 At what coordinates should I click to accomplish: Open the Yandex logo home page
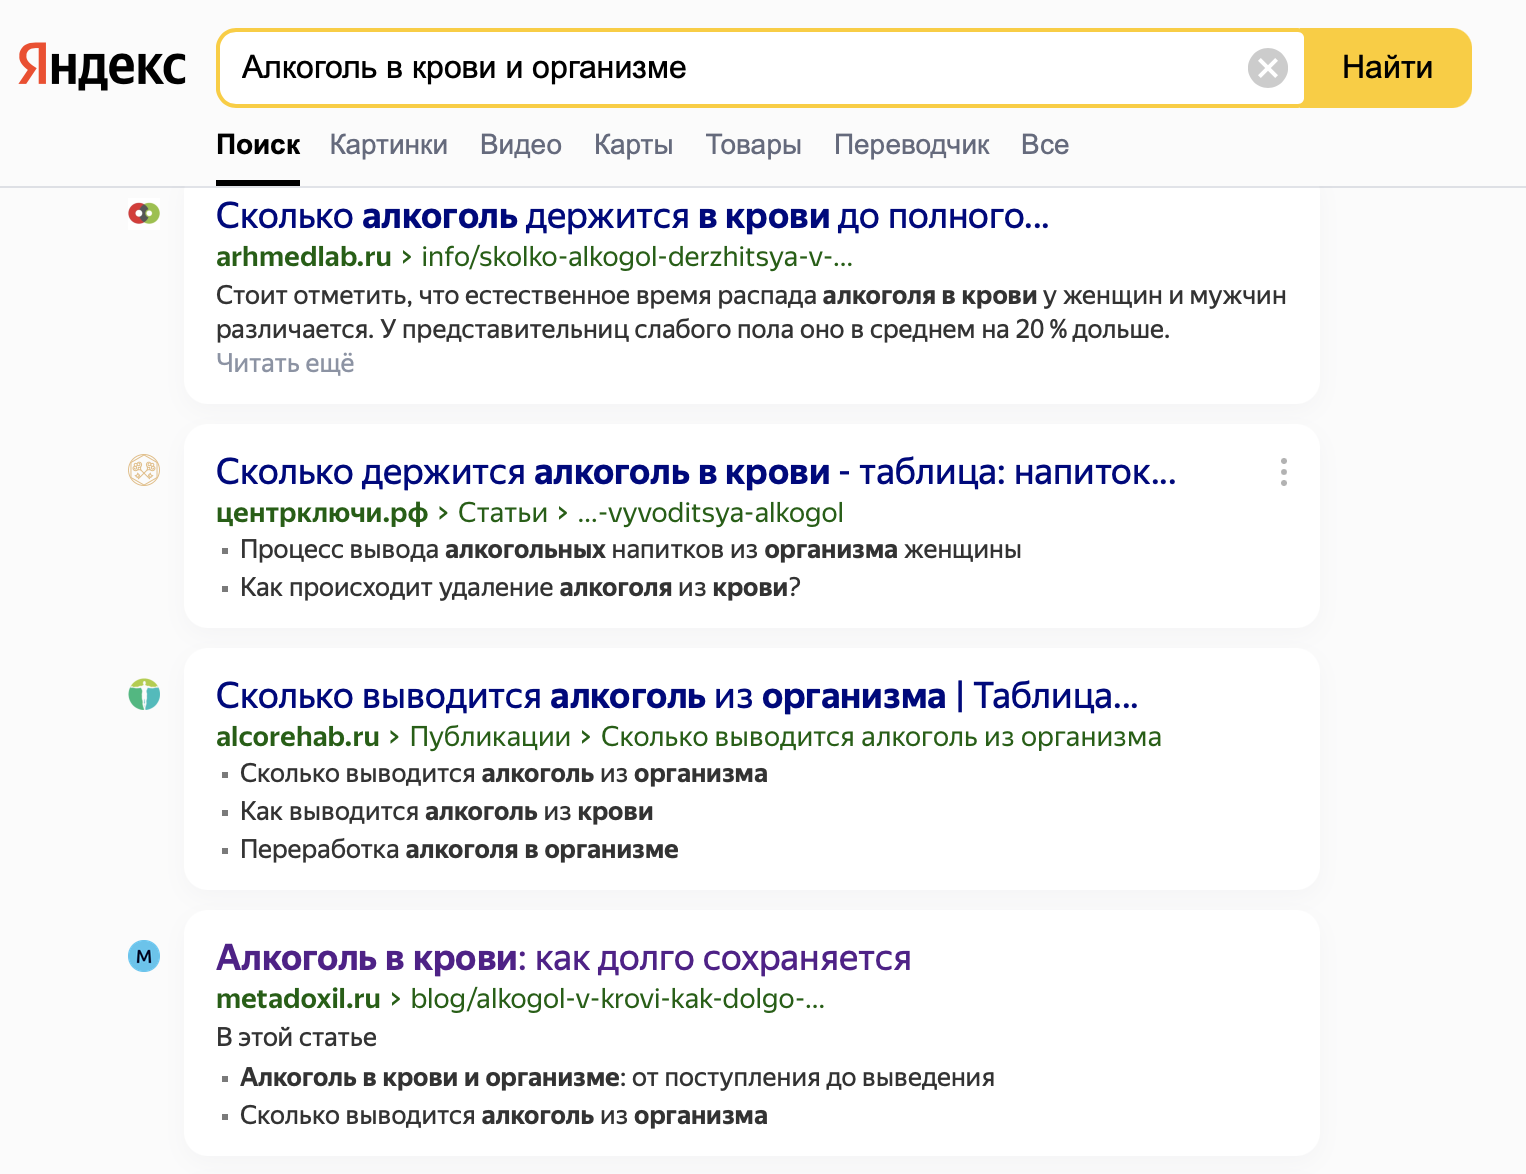click(x=102, y=67)
